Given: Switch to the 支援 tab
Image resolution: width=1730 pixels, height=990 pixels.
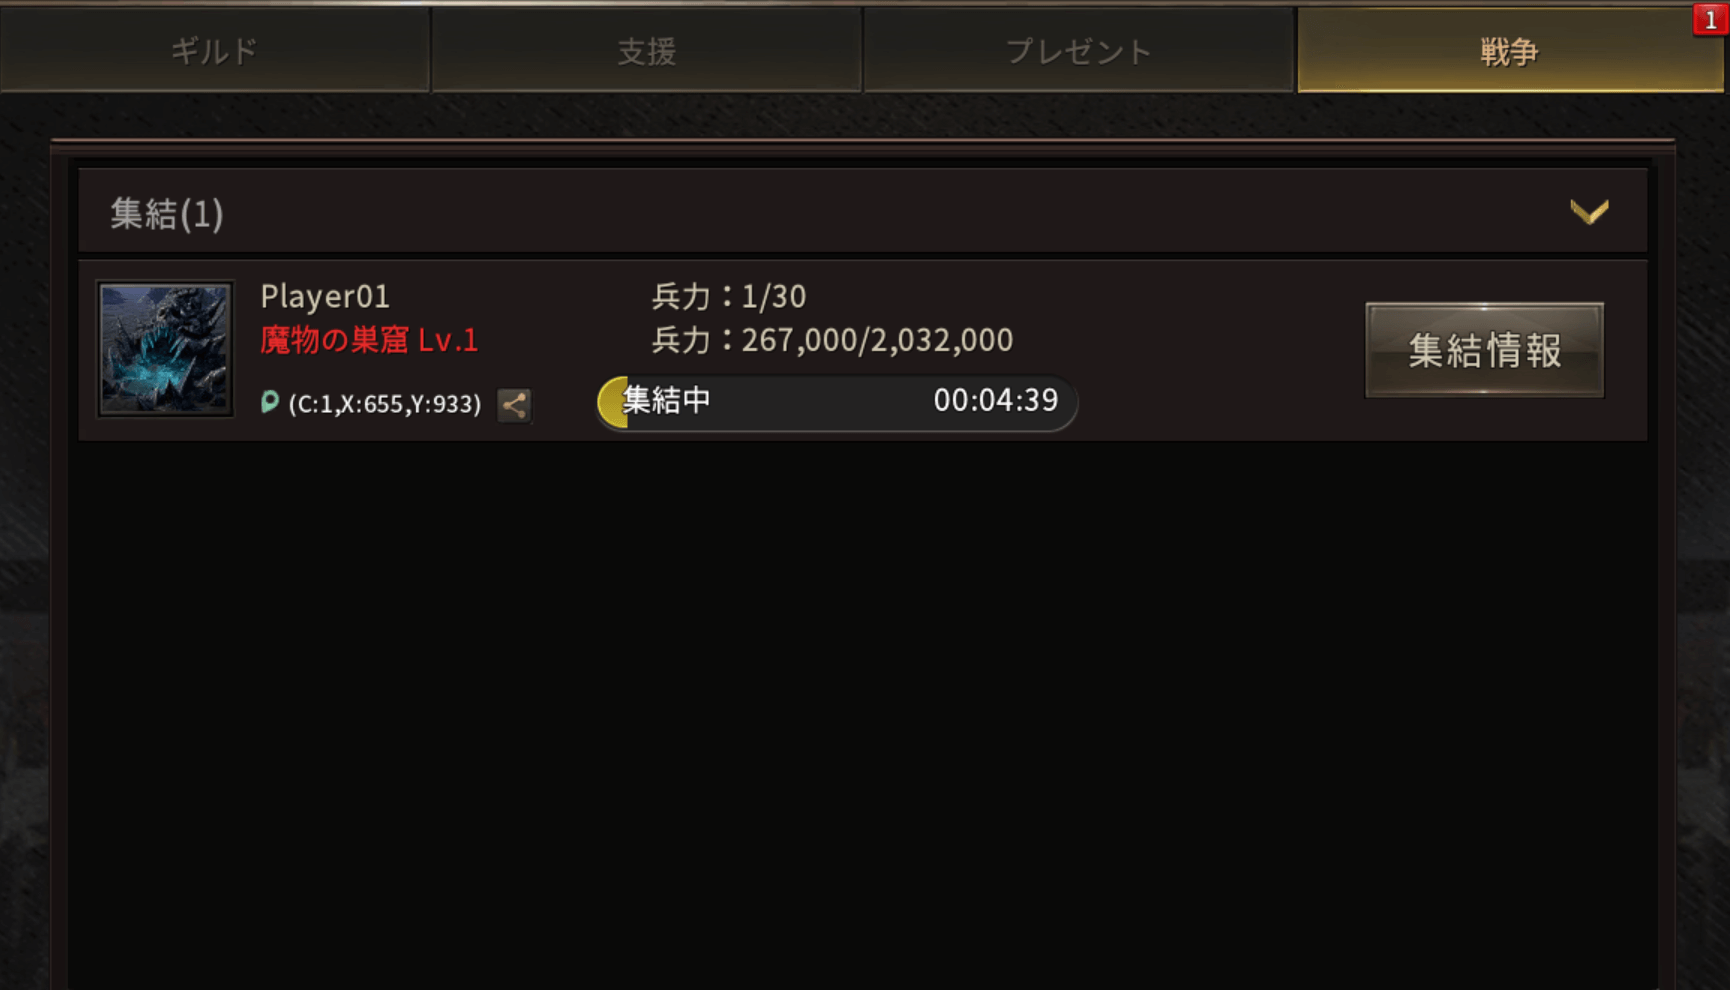Looking at the screenshot, I should [x=647, y=50].
